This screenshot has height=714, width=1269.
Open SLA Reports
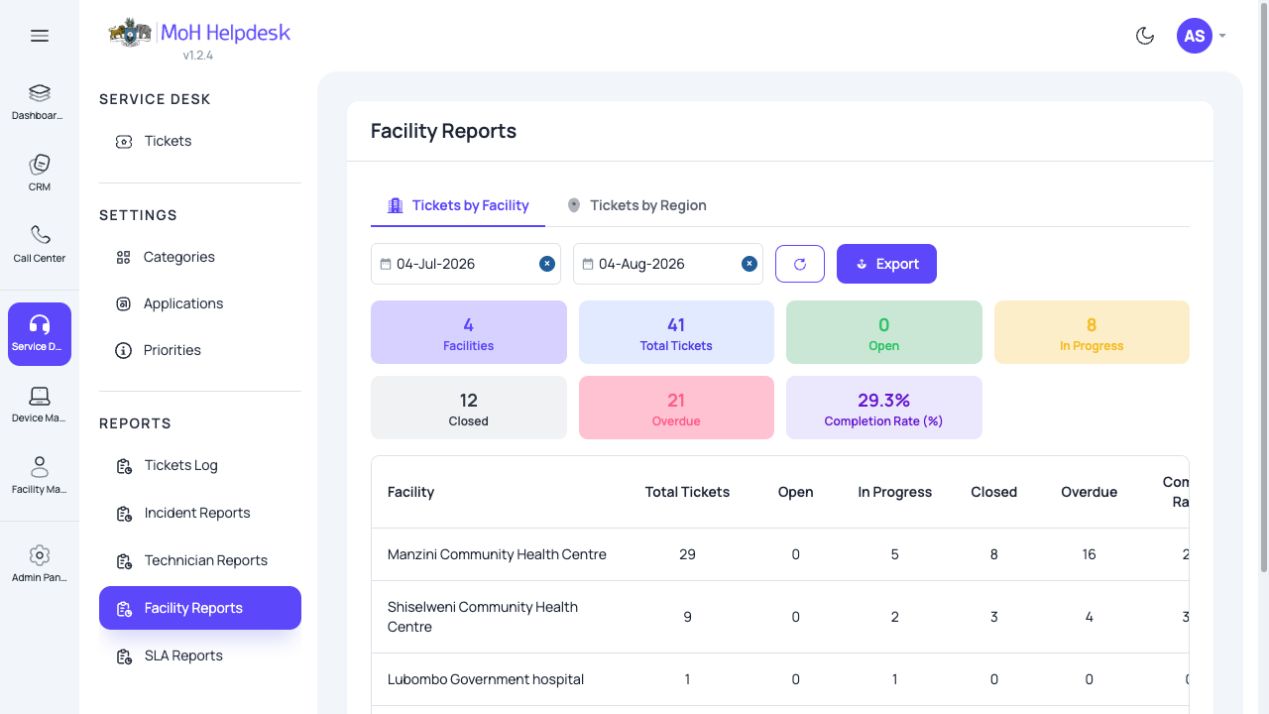200,656
